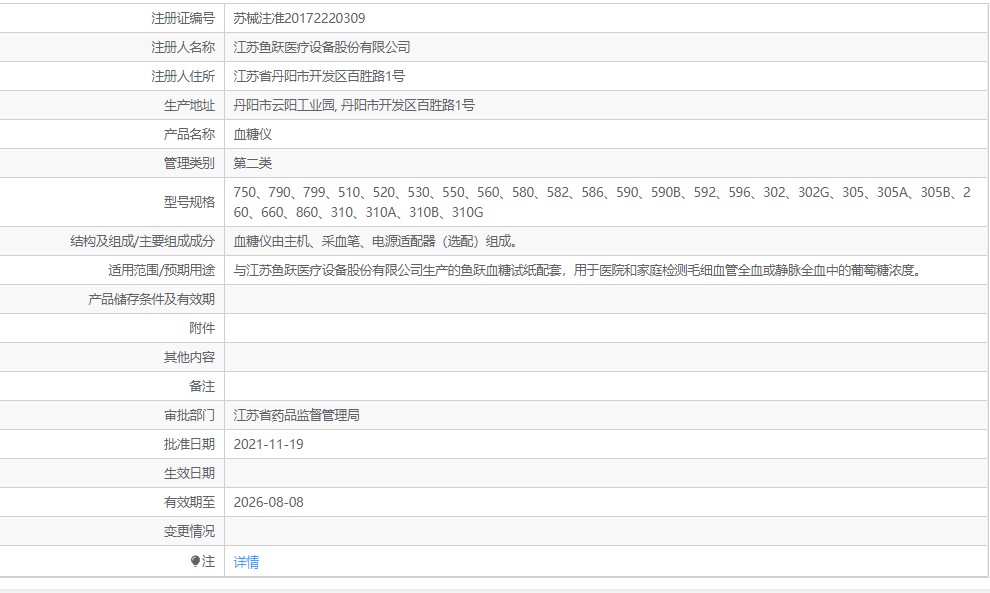Click the 生效日期 label
The width and height of the screenshot is (990, 593).
click(189, 474)
